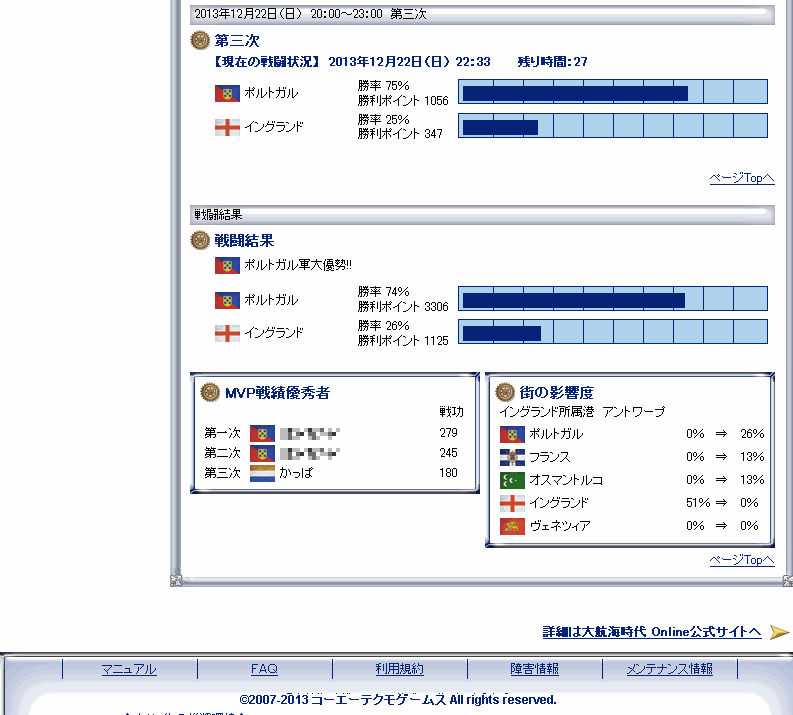The height and width of the screenshot is (715, 793).
Task: Open the 利用規約 footer link
Action: tap(400, 669)
